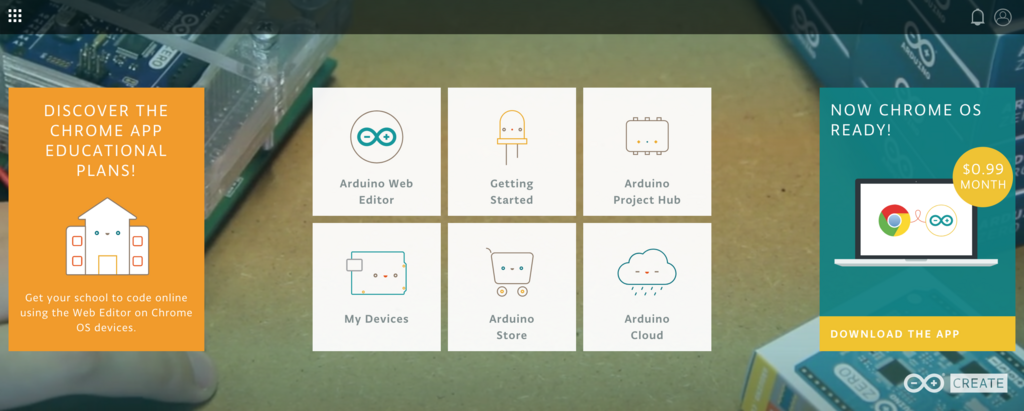Click the school building illustration
The image size is (1024, 411).
107,237
